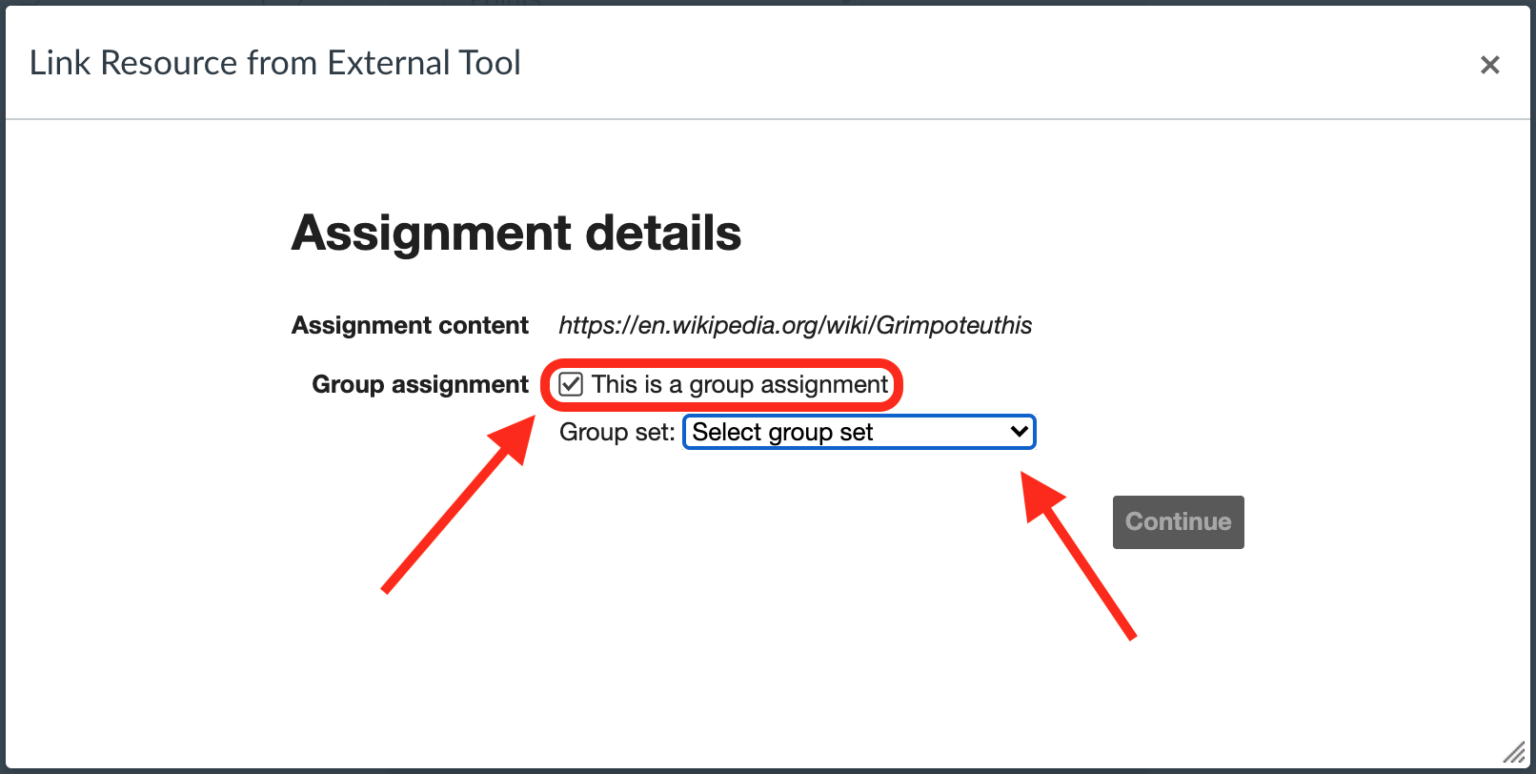Click the Assignment details heading
1536x774 pixels.
515,233
